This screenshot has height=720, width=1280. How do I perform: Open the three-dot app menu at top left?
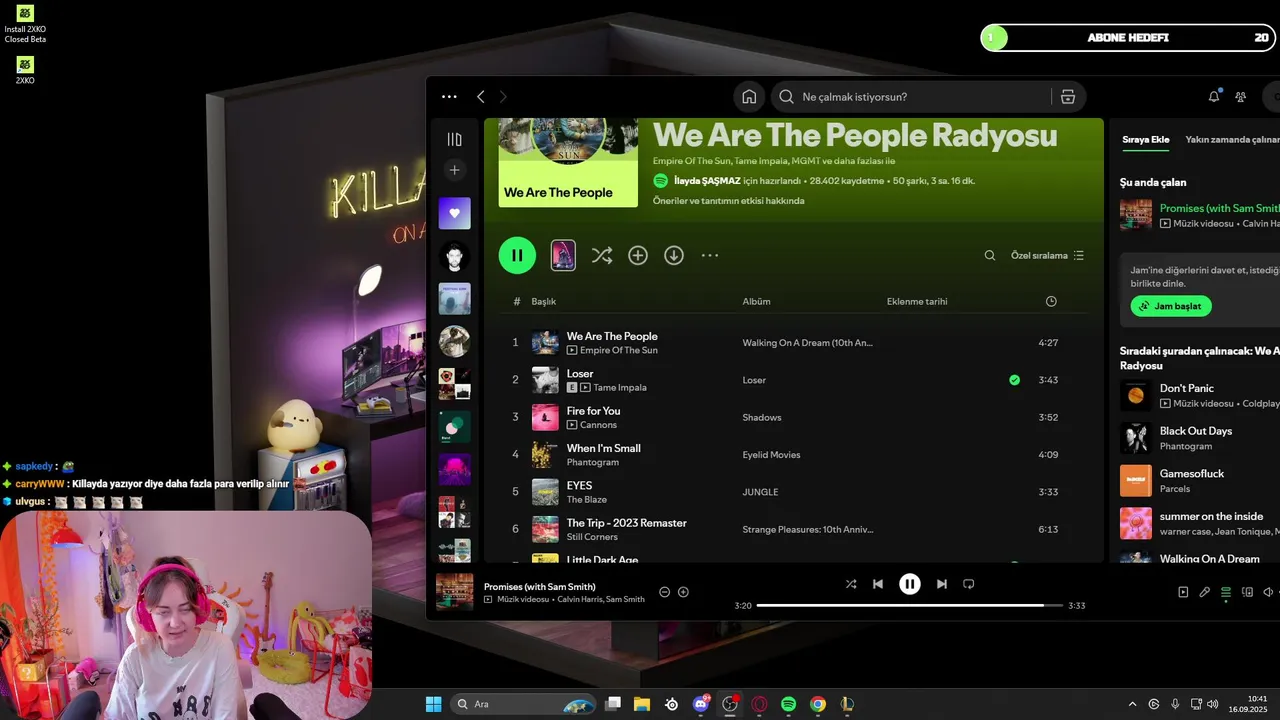click(449, 97)
